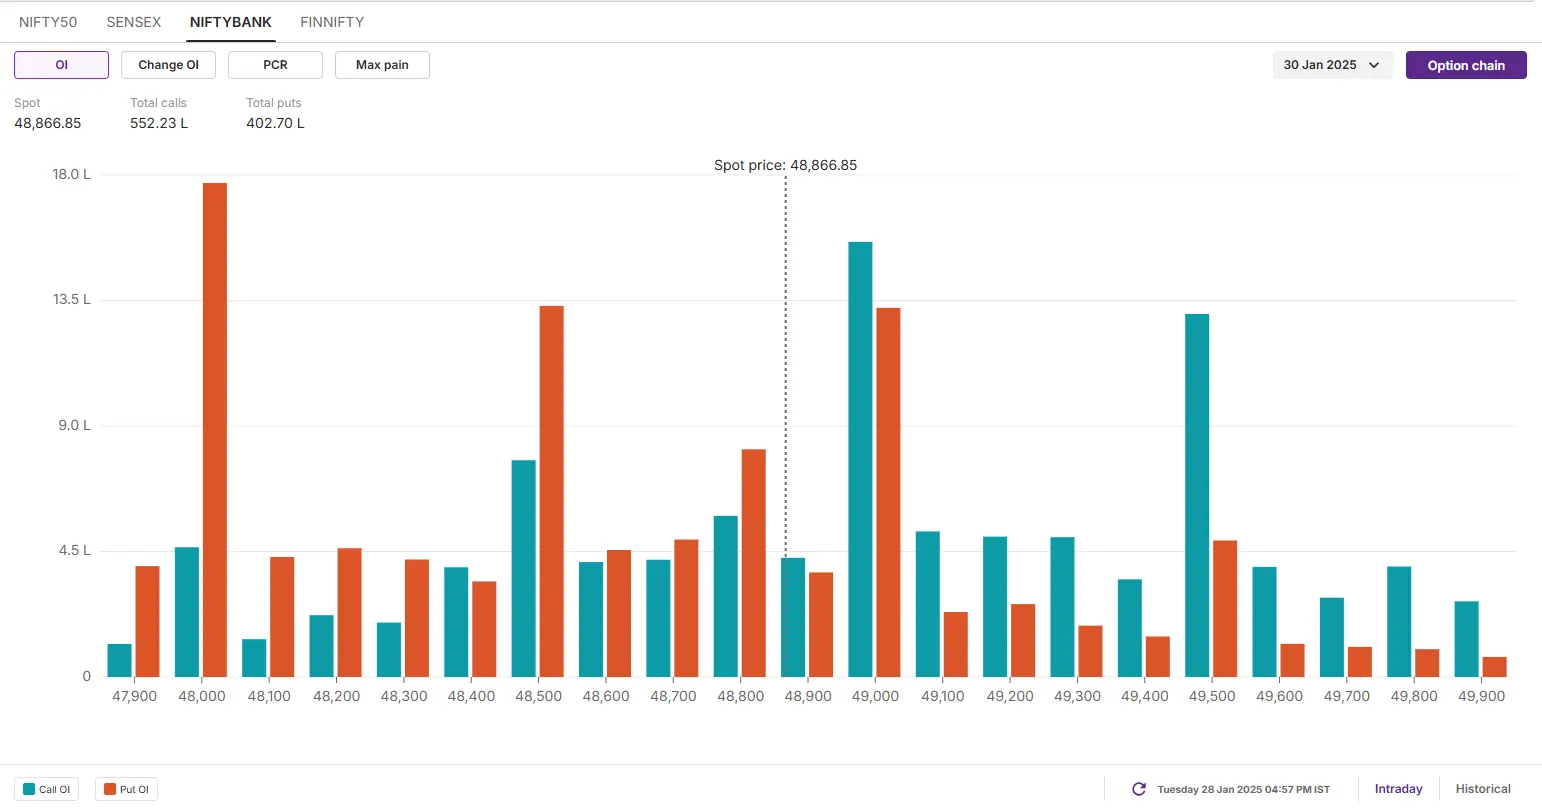Switch to Intraday mode
The image size is (1542, 808).
pos(1398,789)
